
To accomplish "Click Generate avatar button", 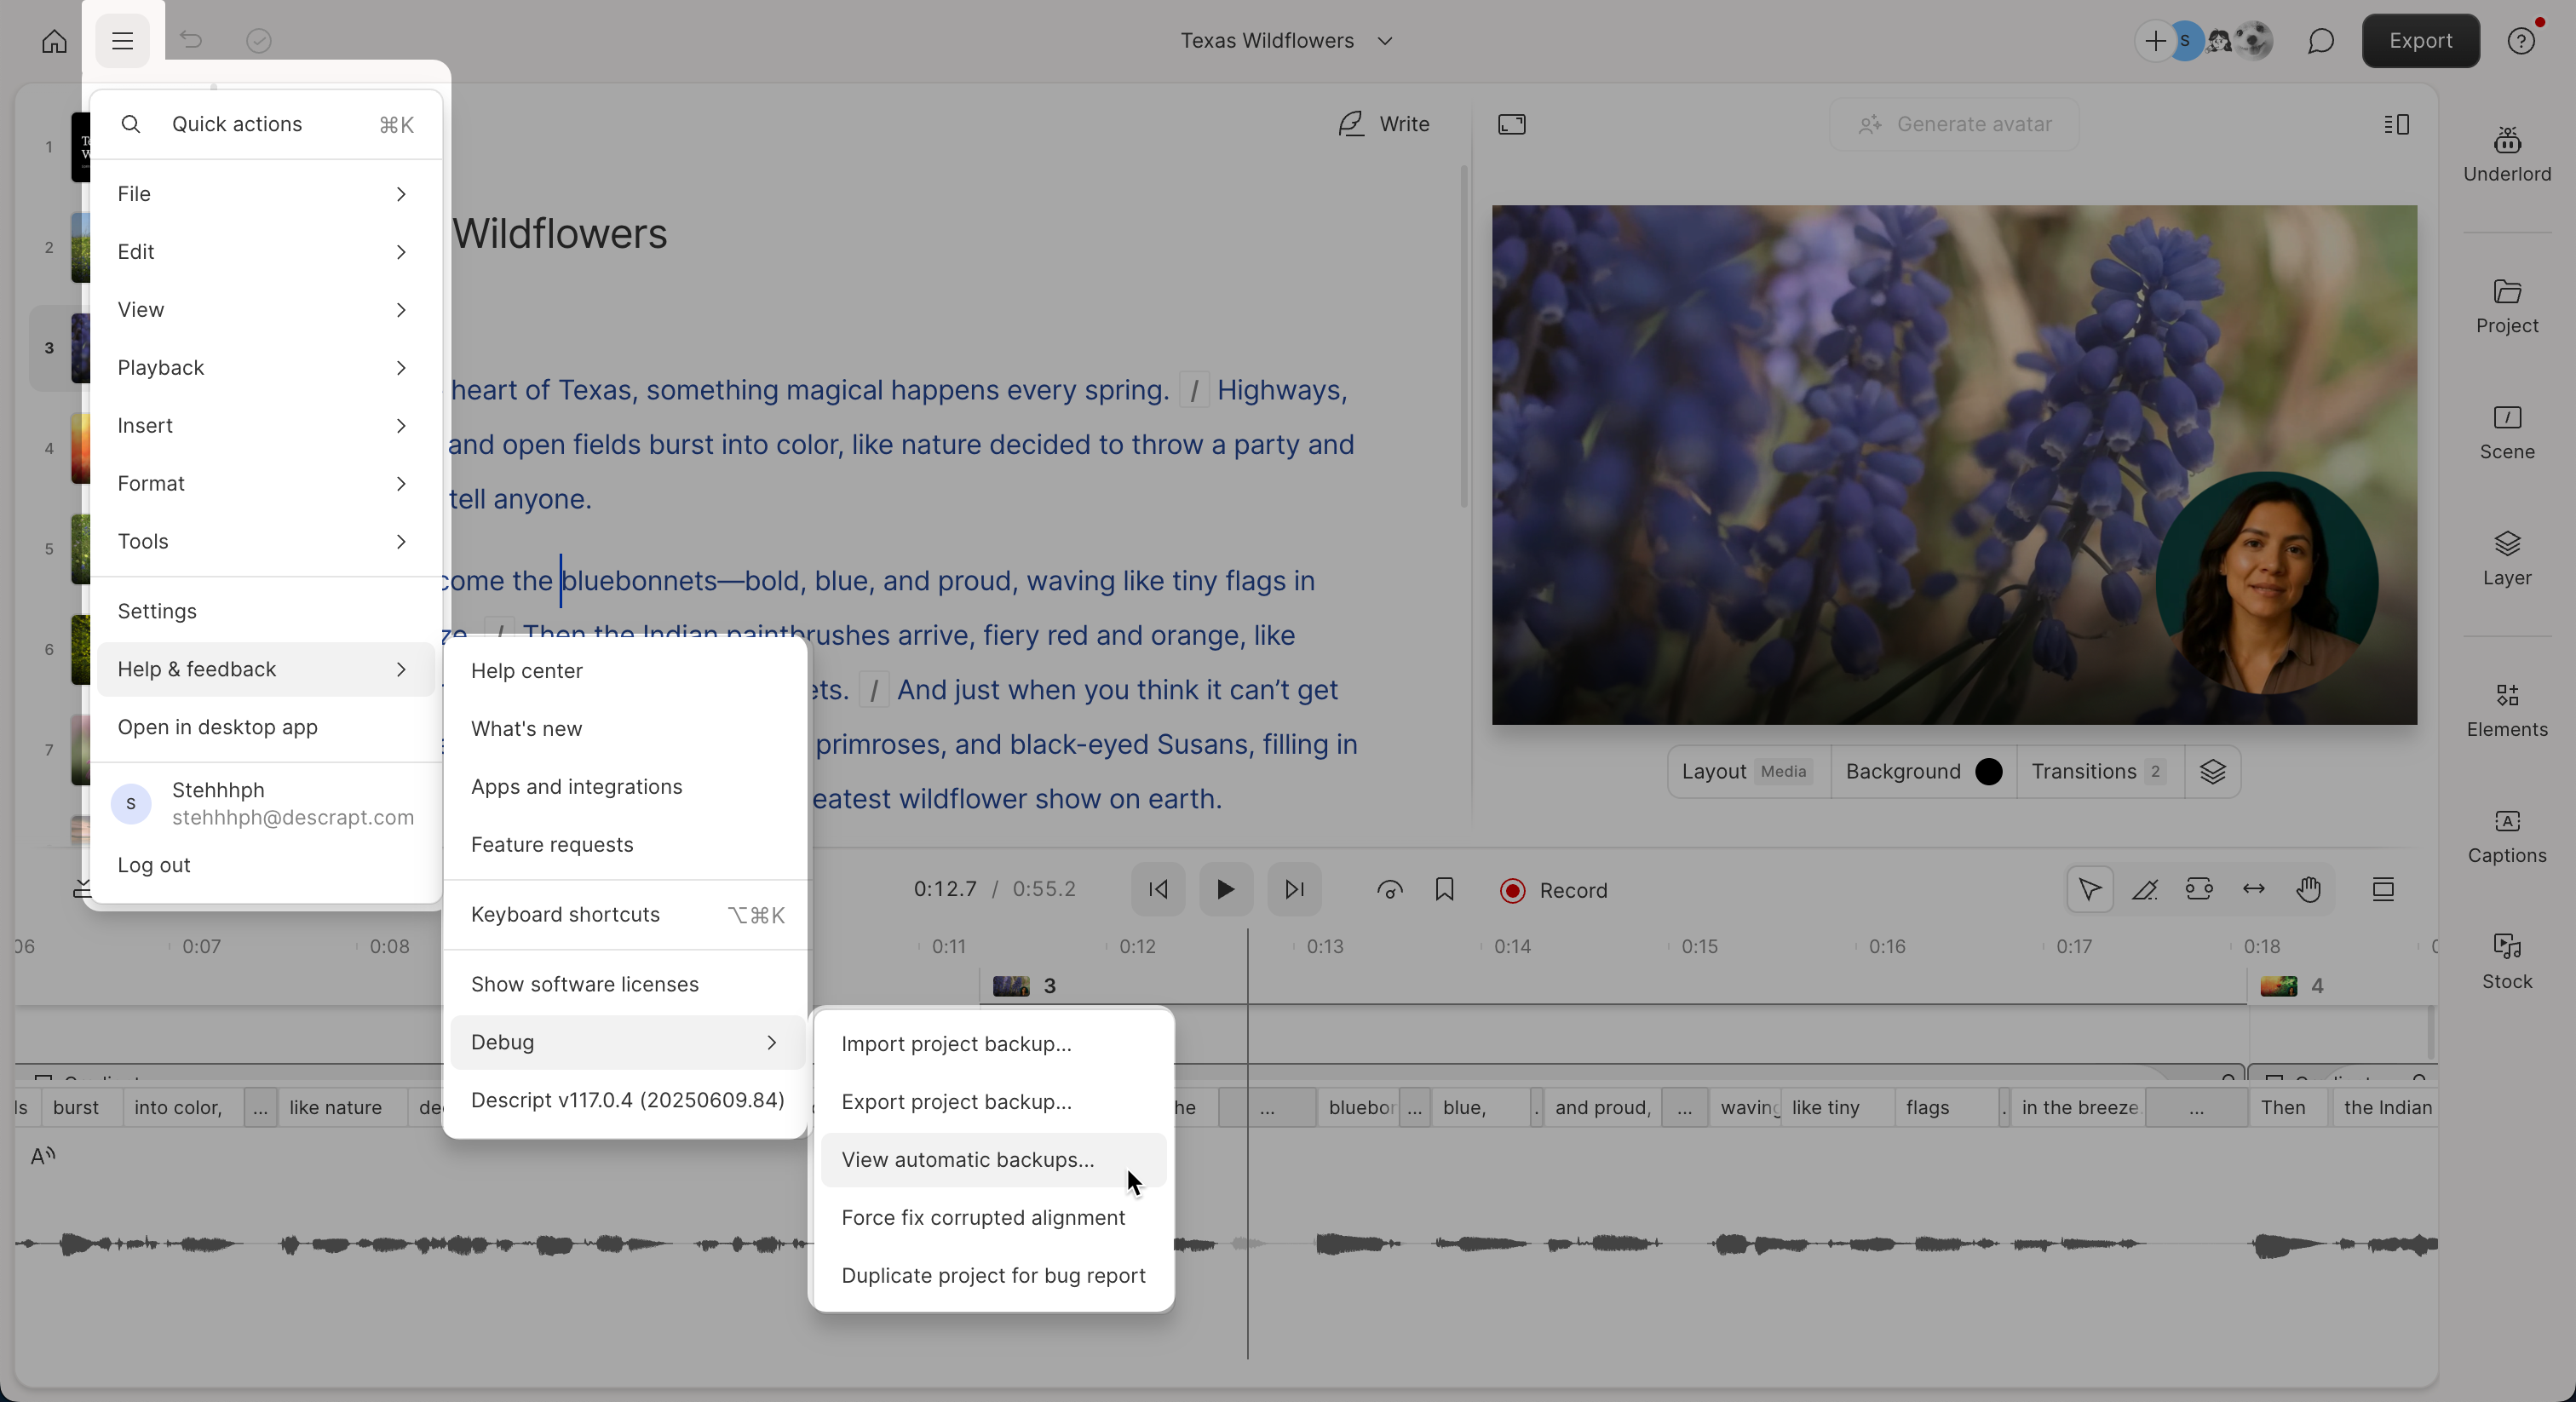I will (x=1953, y=124).
